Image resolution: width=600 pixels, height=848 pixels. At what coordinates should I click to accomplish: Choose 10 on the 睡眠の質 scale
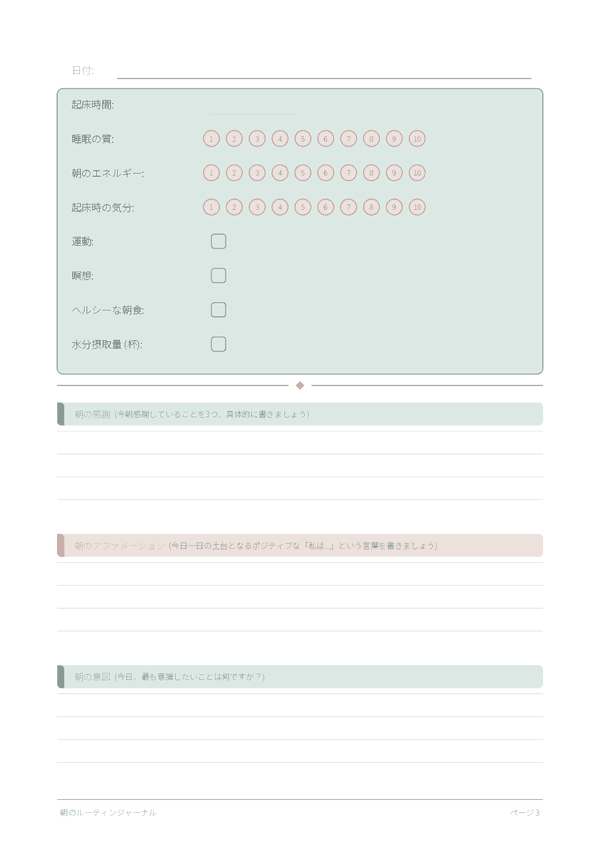(417, 139)
